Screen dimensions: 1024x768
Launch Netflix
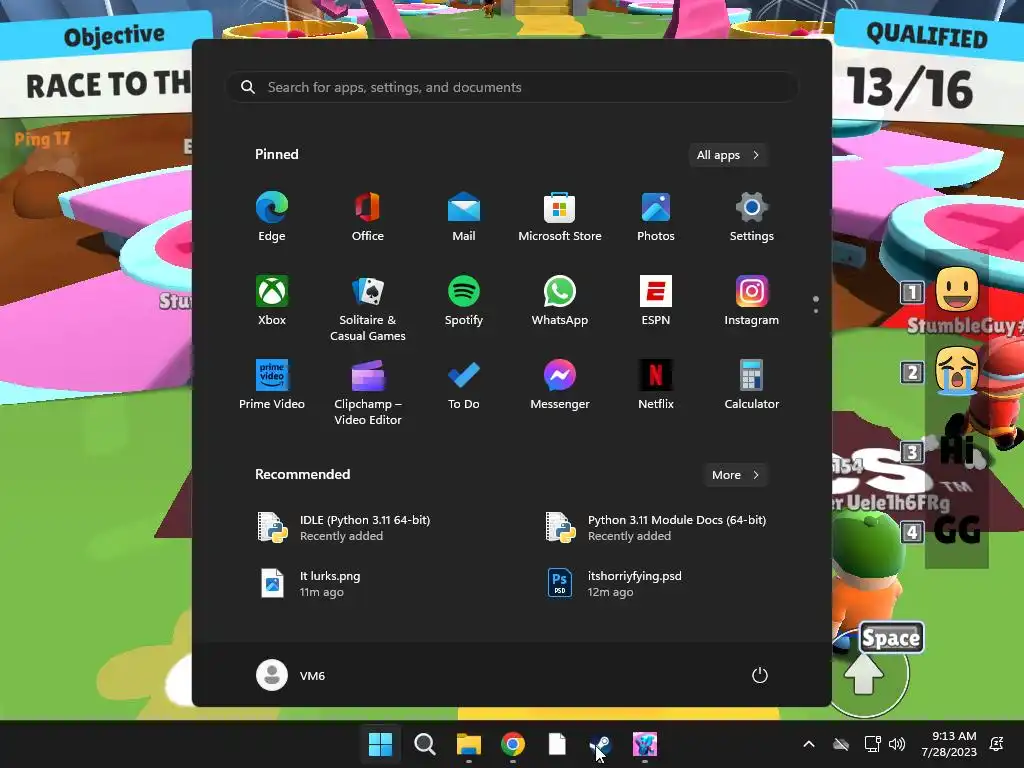point(656,385)
